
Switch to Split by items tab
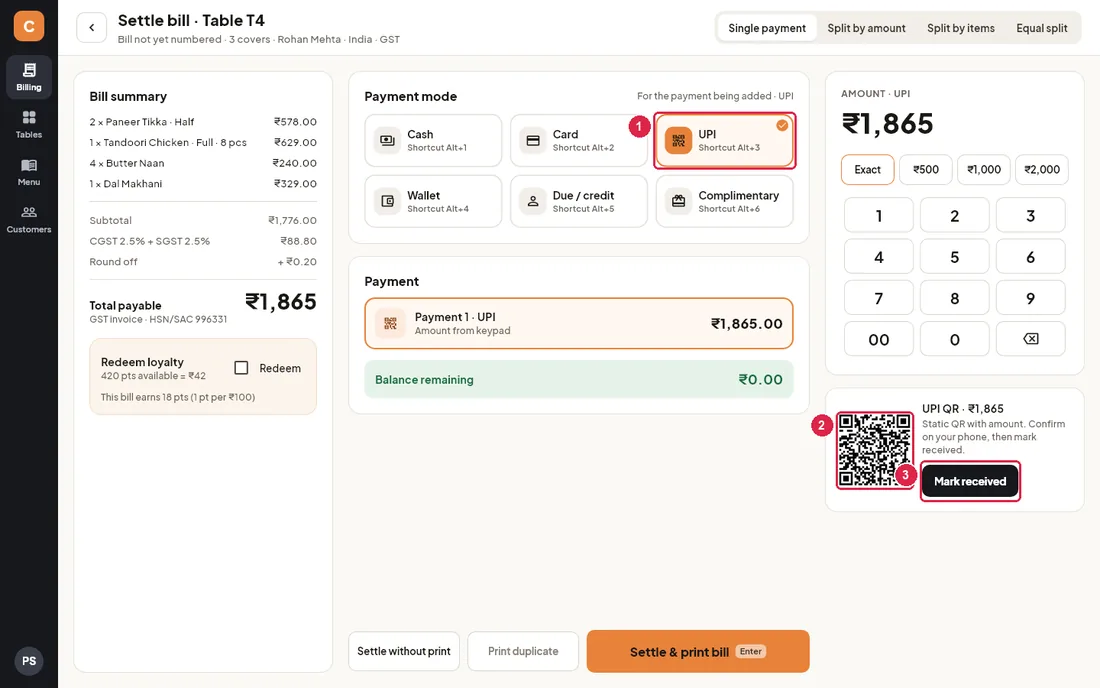960,28
